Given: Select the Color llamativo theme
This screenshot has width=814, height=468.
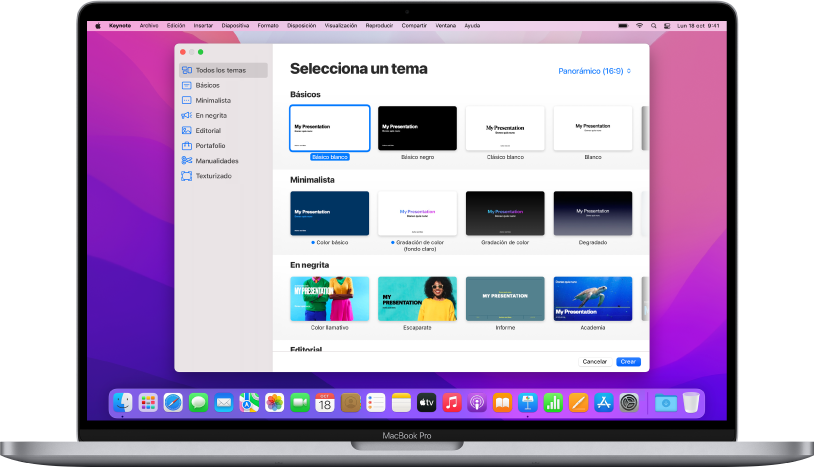Looking at the screenshot, I should 330,299.
